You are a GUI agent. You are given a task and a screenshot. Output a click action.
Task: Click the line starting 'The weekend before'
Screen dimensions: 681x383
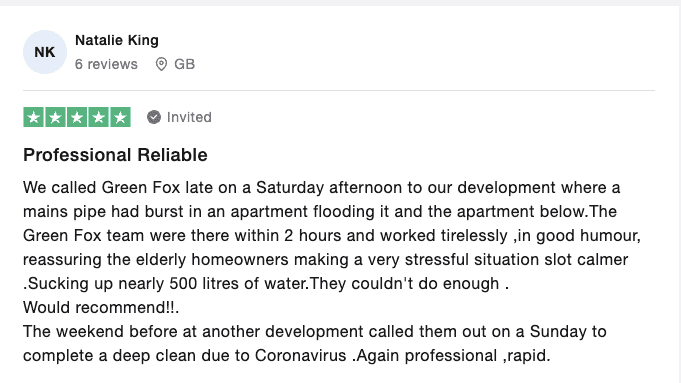315,332
